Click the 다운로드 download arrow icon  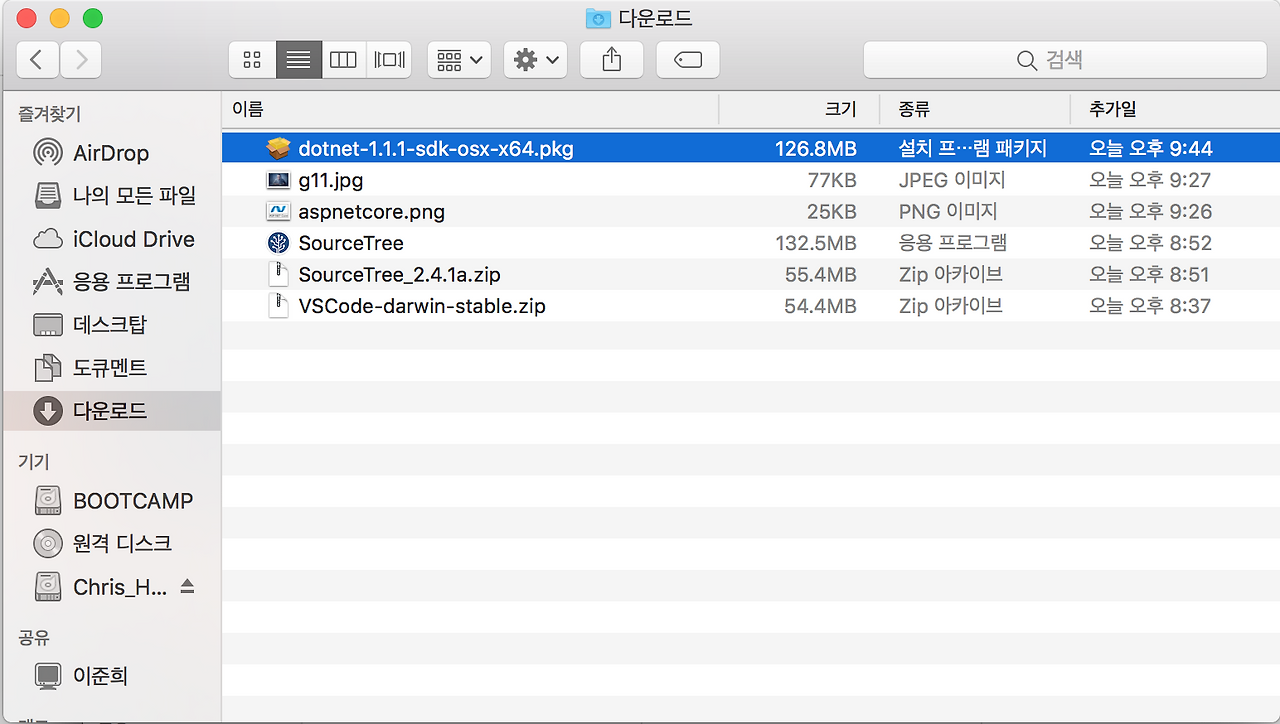48,411
